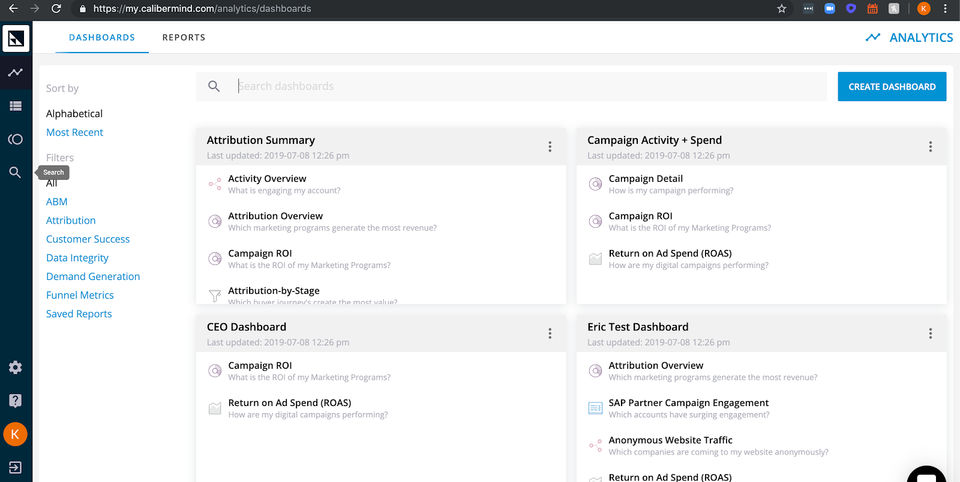The image size is (960, 482).
Task: Click the list view icon in sidebar
Action: (x=16, y=106)
